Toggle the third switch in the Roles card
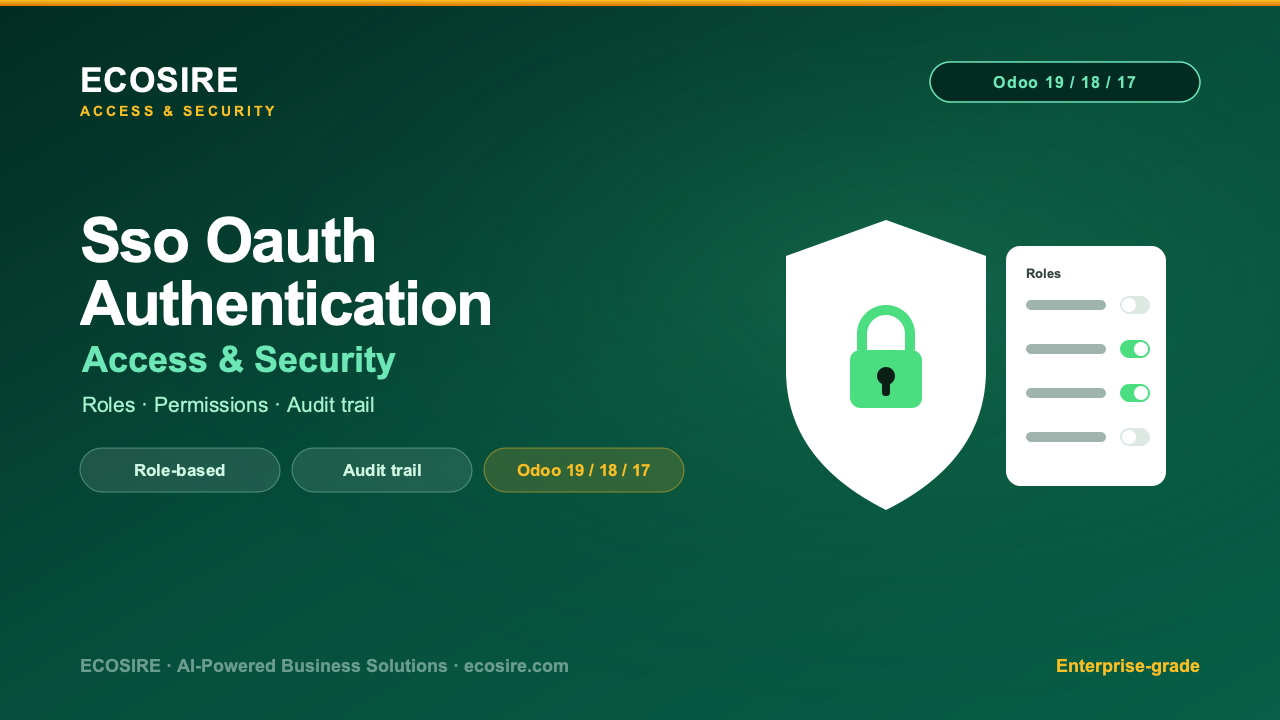The width and height of the screenshot is (1280, 720). pyautogui.click(x=1135, y=393)
